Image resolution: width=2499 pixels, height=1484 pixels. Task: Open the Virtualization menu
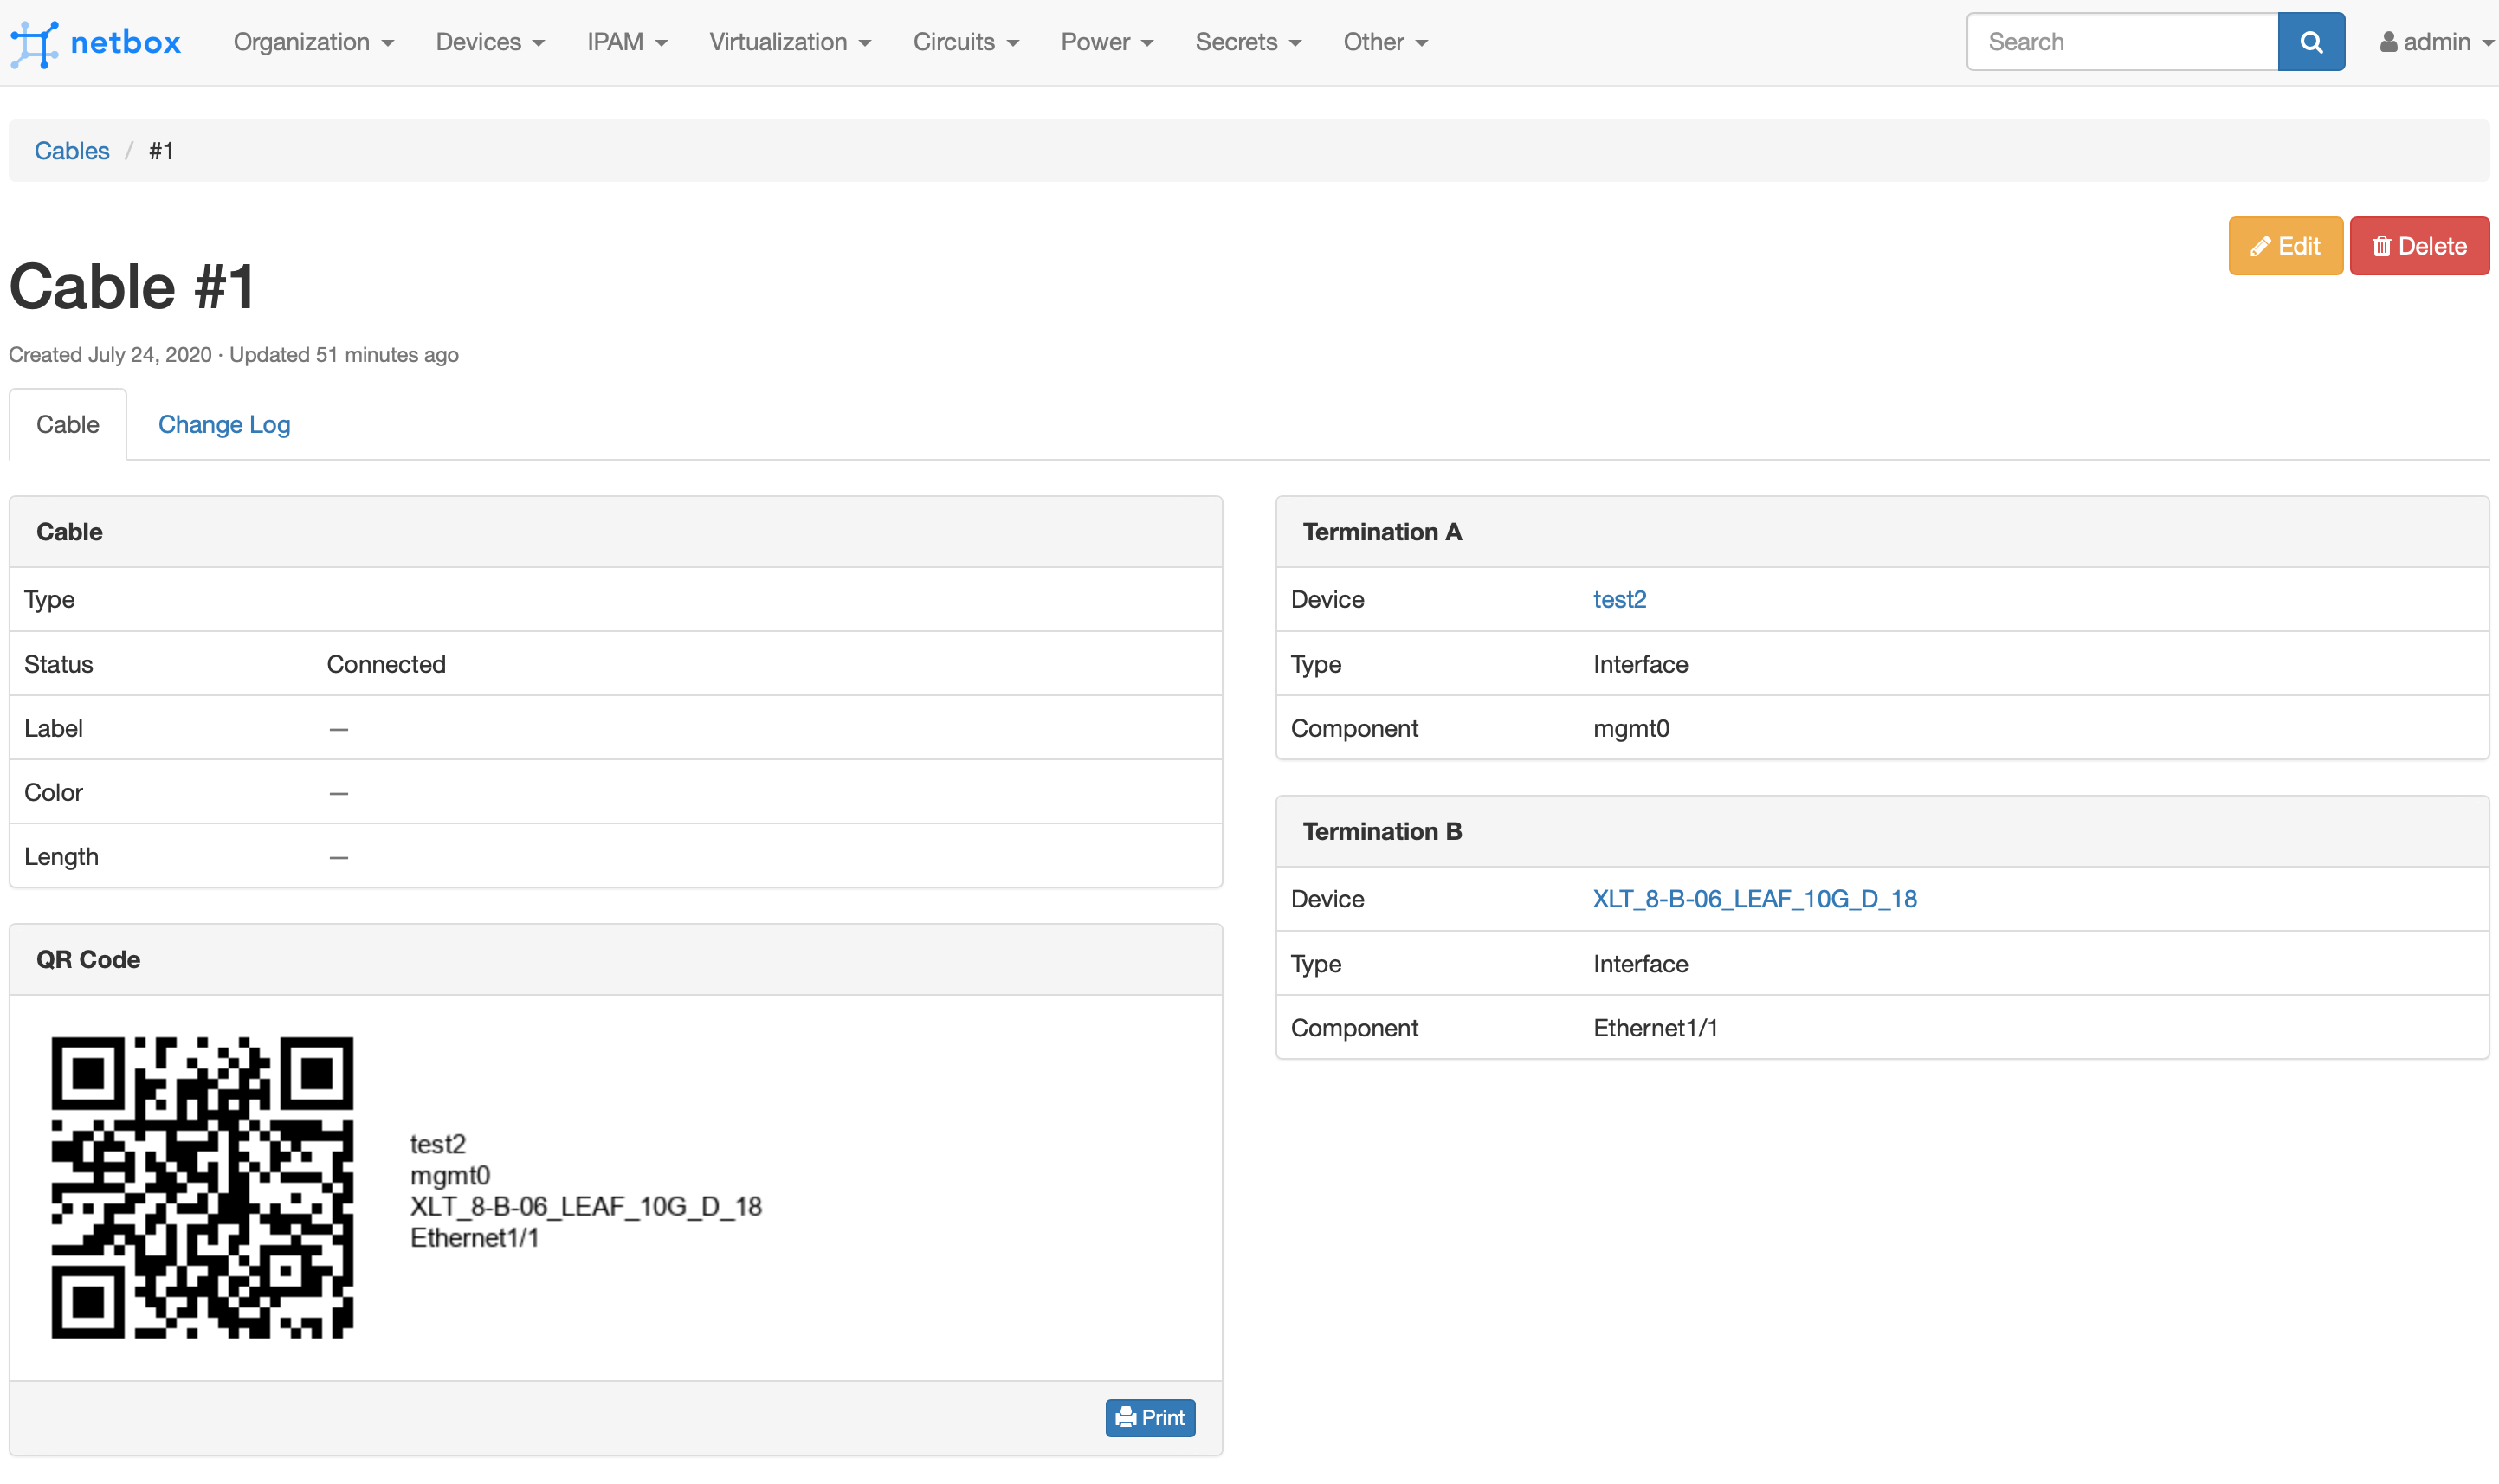[789, 42]
